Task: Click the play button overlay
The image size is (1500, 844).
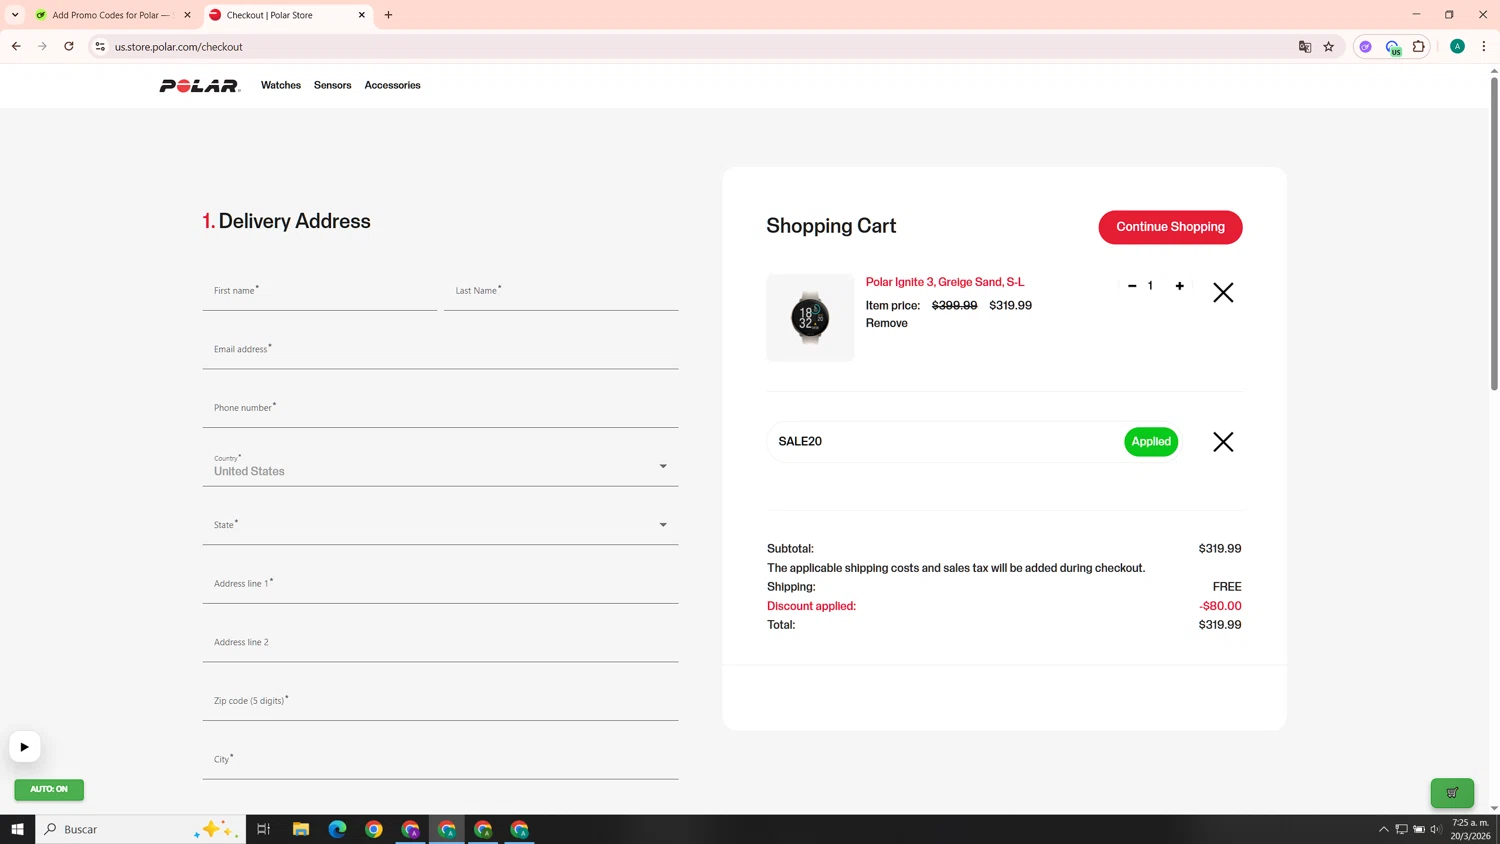Action: click(x=25, y=747)
